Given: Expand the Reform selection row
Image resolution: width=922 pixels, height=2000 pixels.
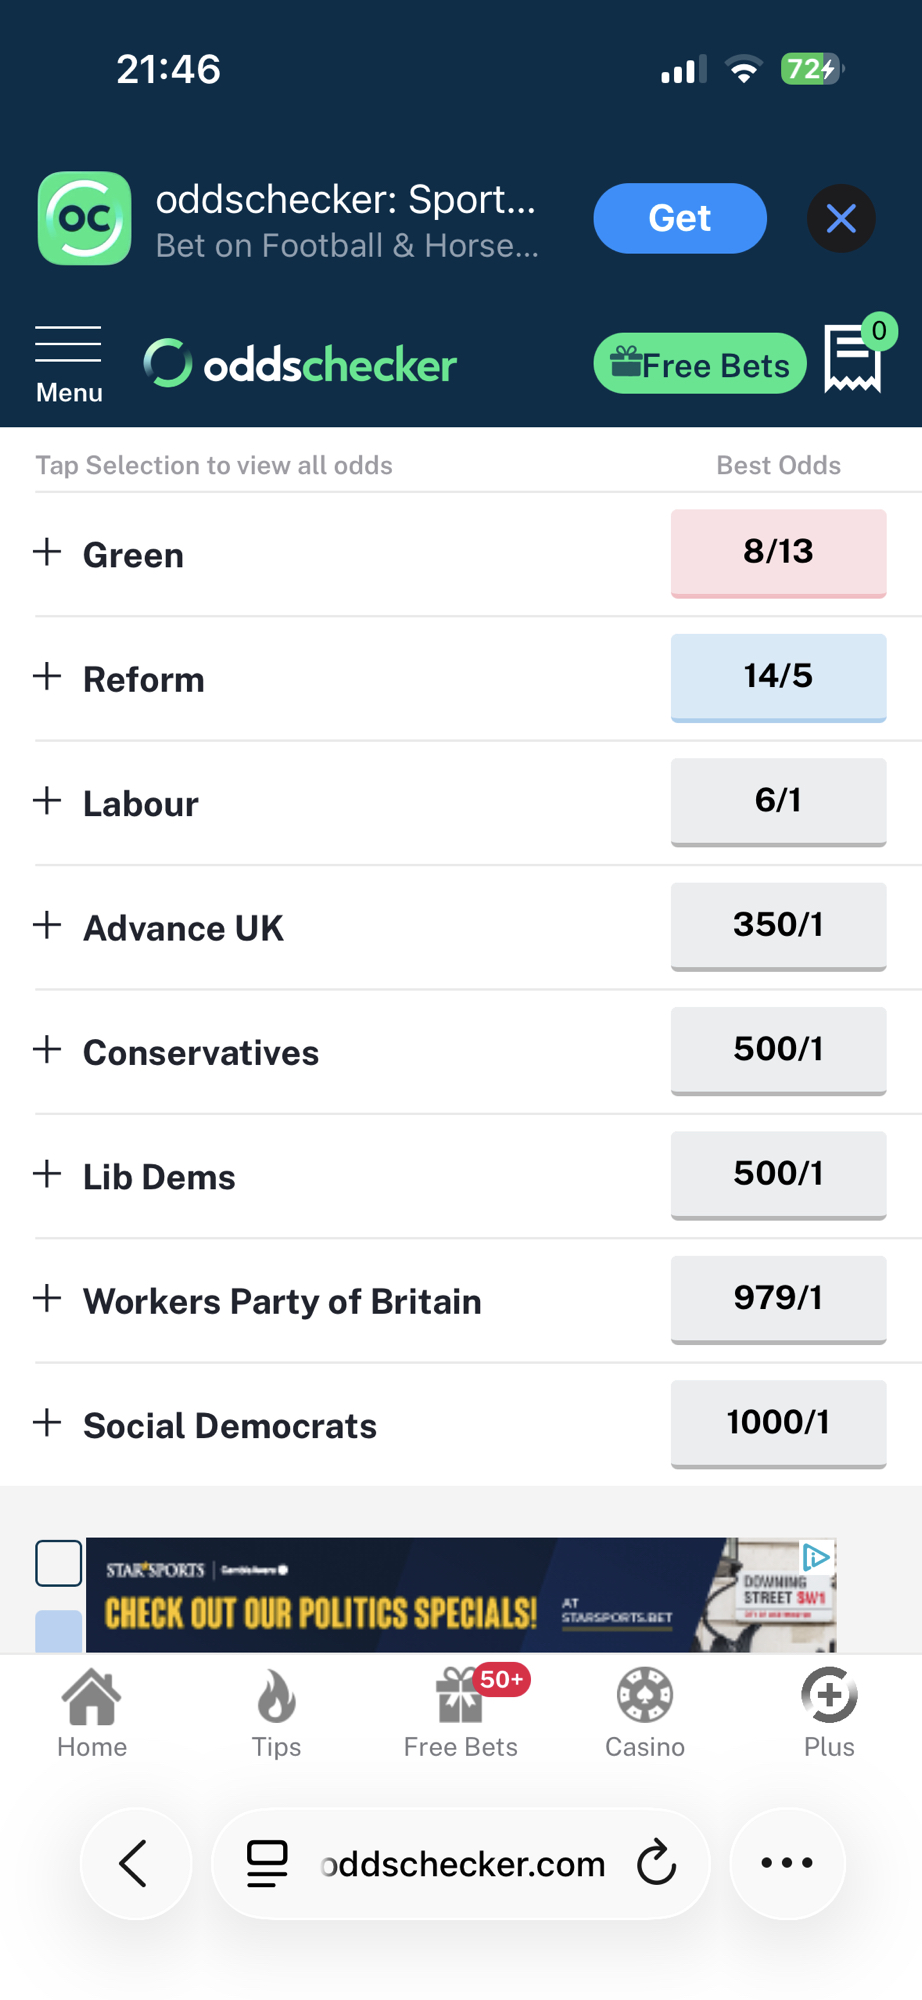Looking at the screenshot, I should coord(47,678).
